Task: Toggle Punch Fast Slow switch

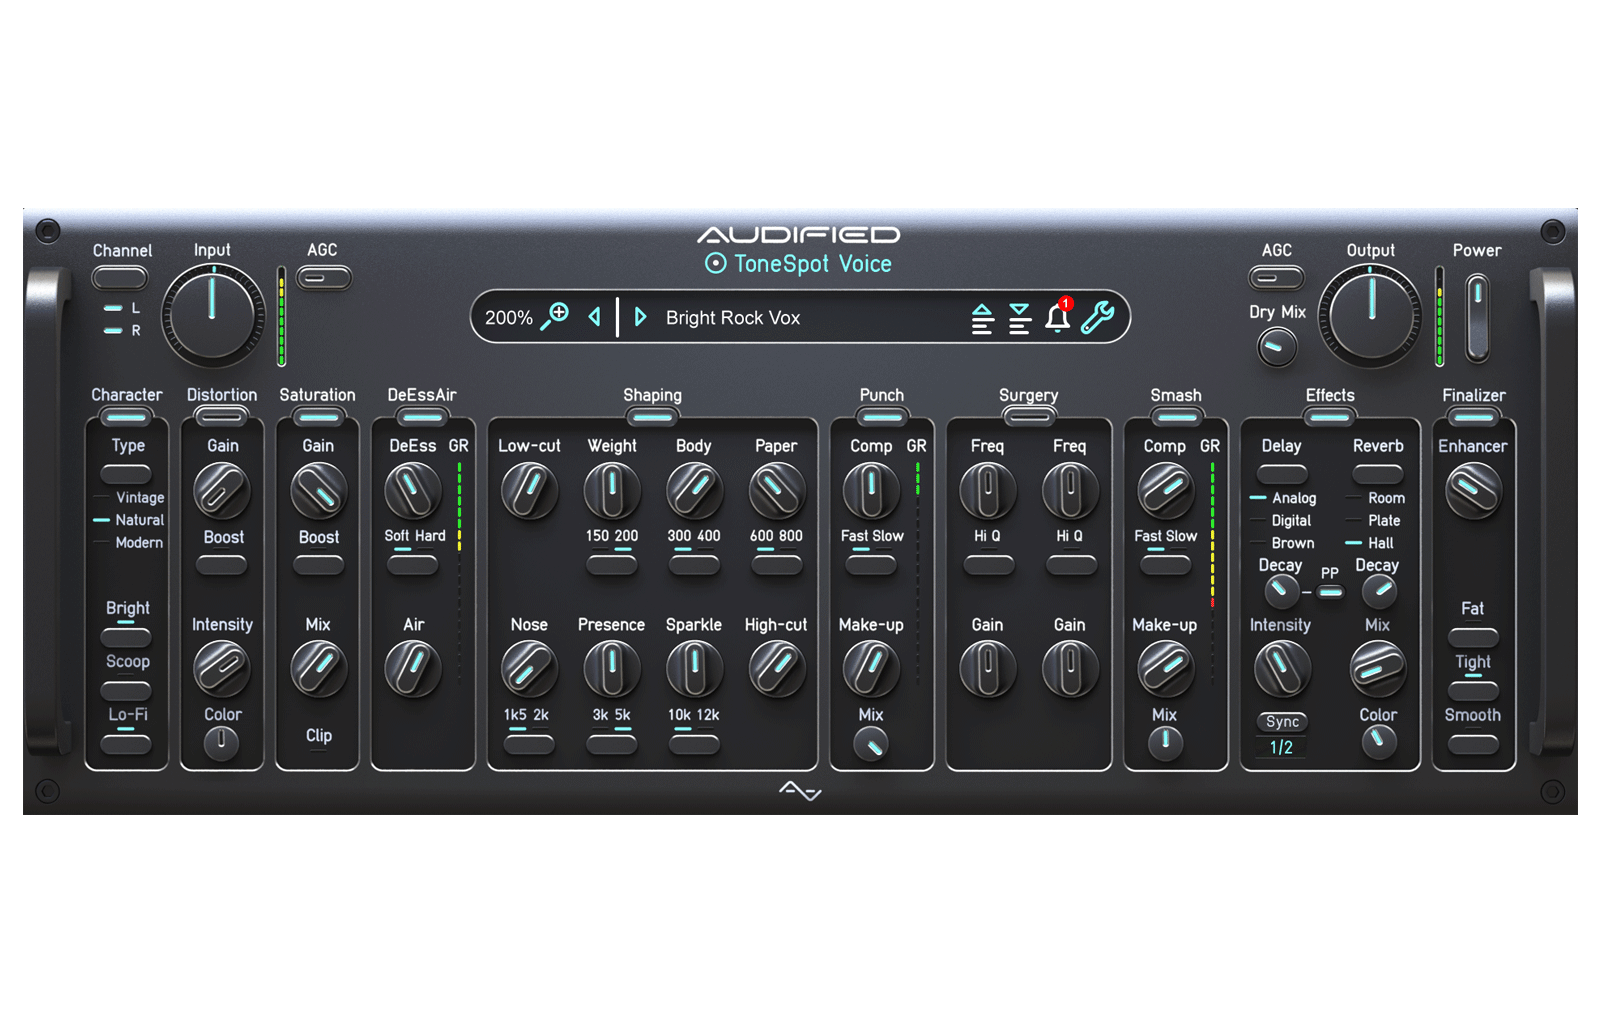Action: (x=871, y=564)
